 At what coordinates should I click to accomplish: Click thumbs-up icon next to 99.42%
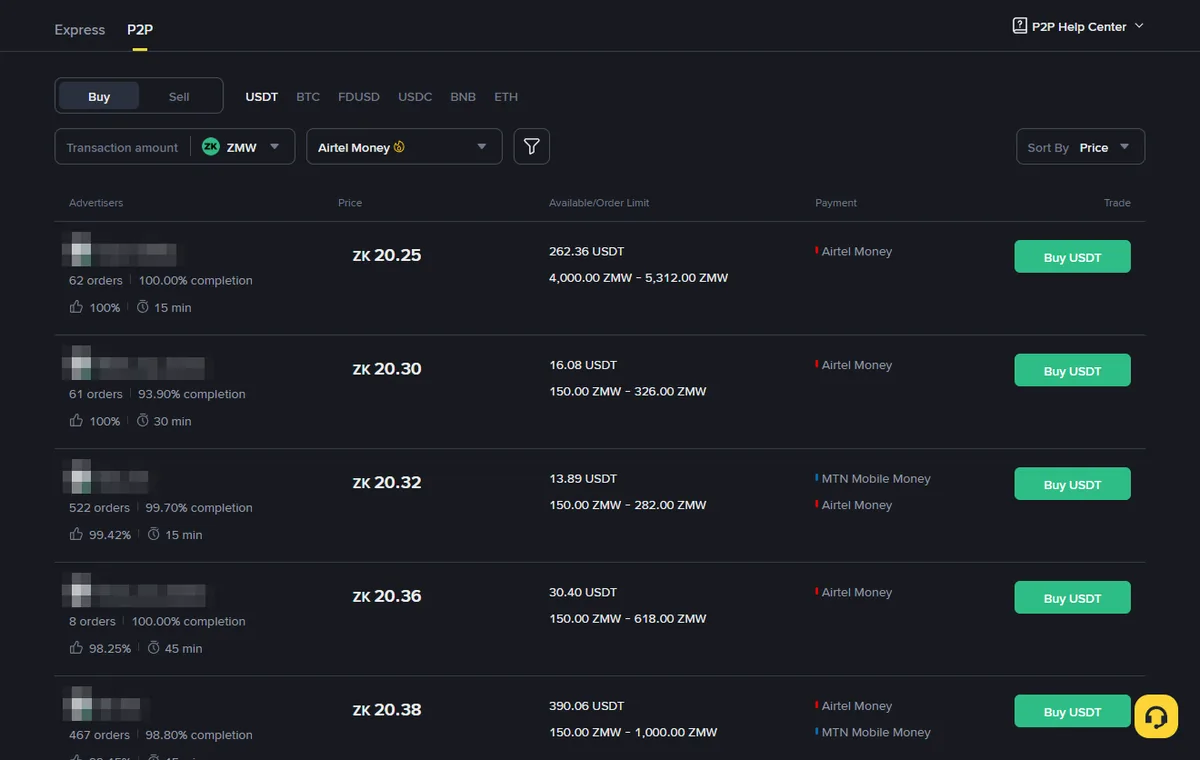pyautogui.click(x=76, y=534)
